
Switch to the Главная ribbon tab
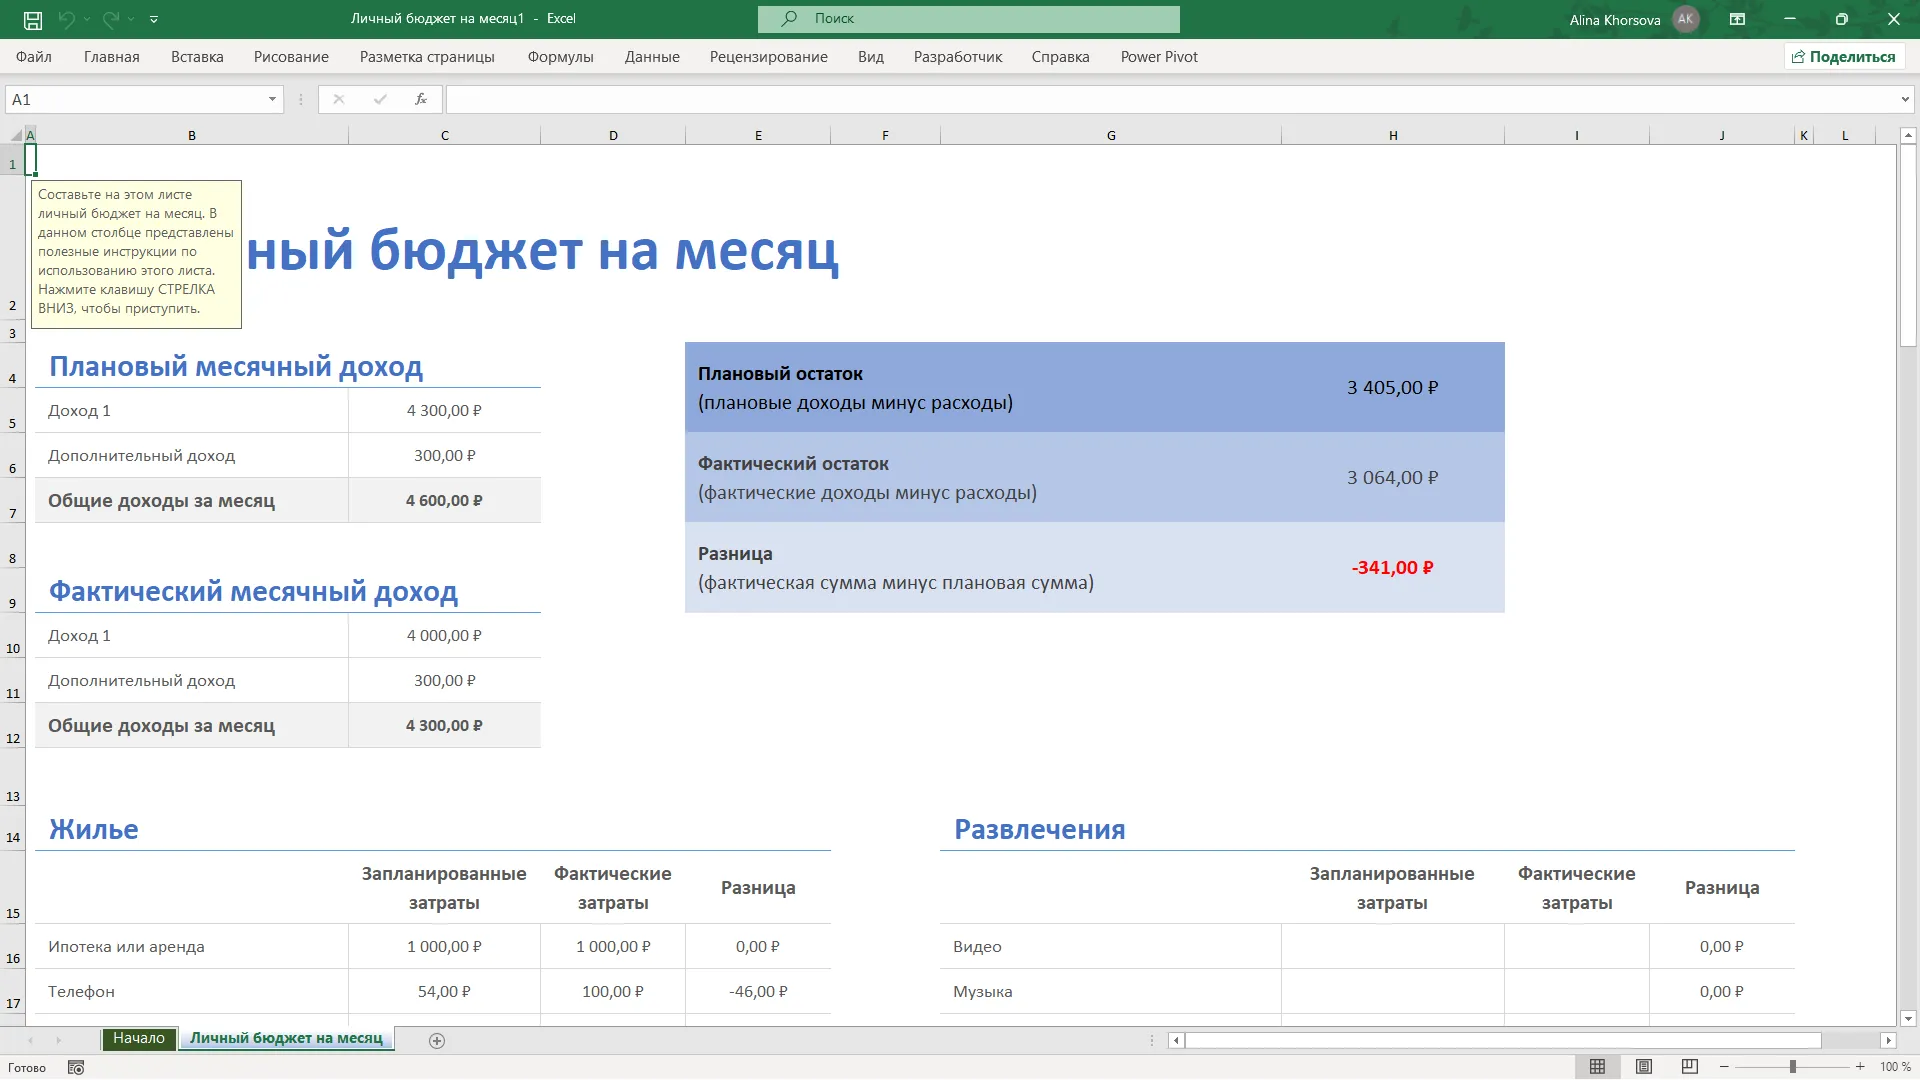[x=112, y=57]
